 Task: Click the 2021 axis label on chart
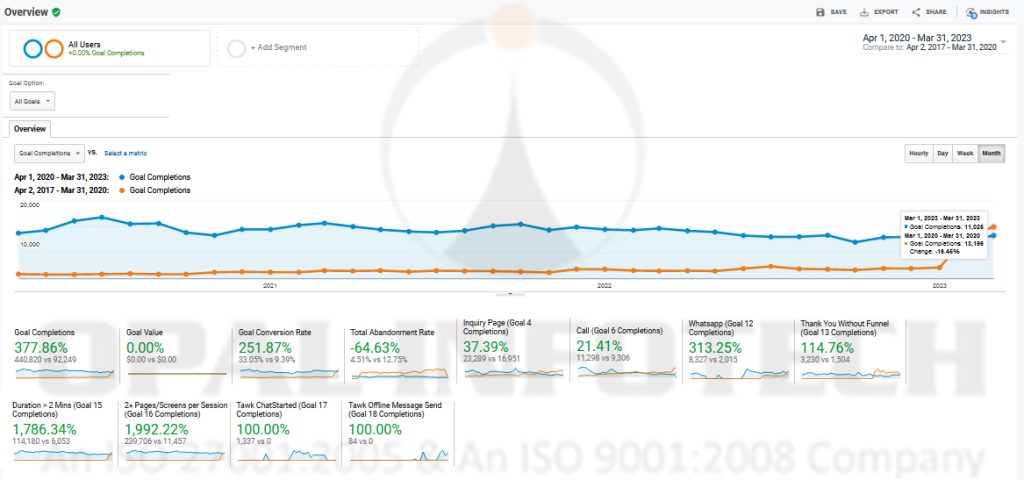pyautogui.click(x=270, y=285)
